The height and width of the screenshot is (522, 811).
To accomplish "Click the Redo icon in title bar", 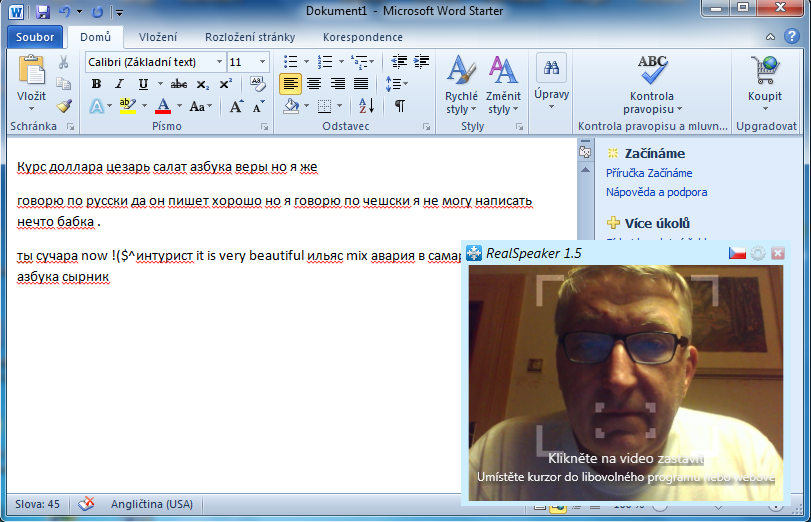I will (97, 11).
